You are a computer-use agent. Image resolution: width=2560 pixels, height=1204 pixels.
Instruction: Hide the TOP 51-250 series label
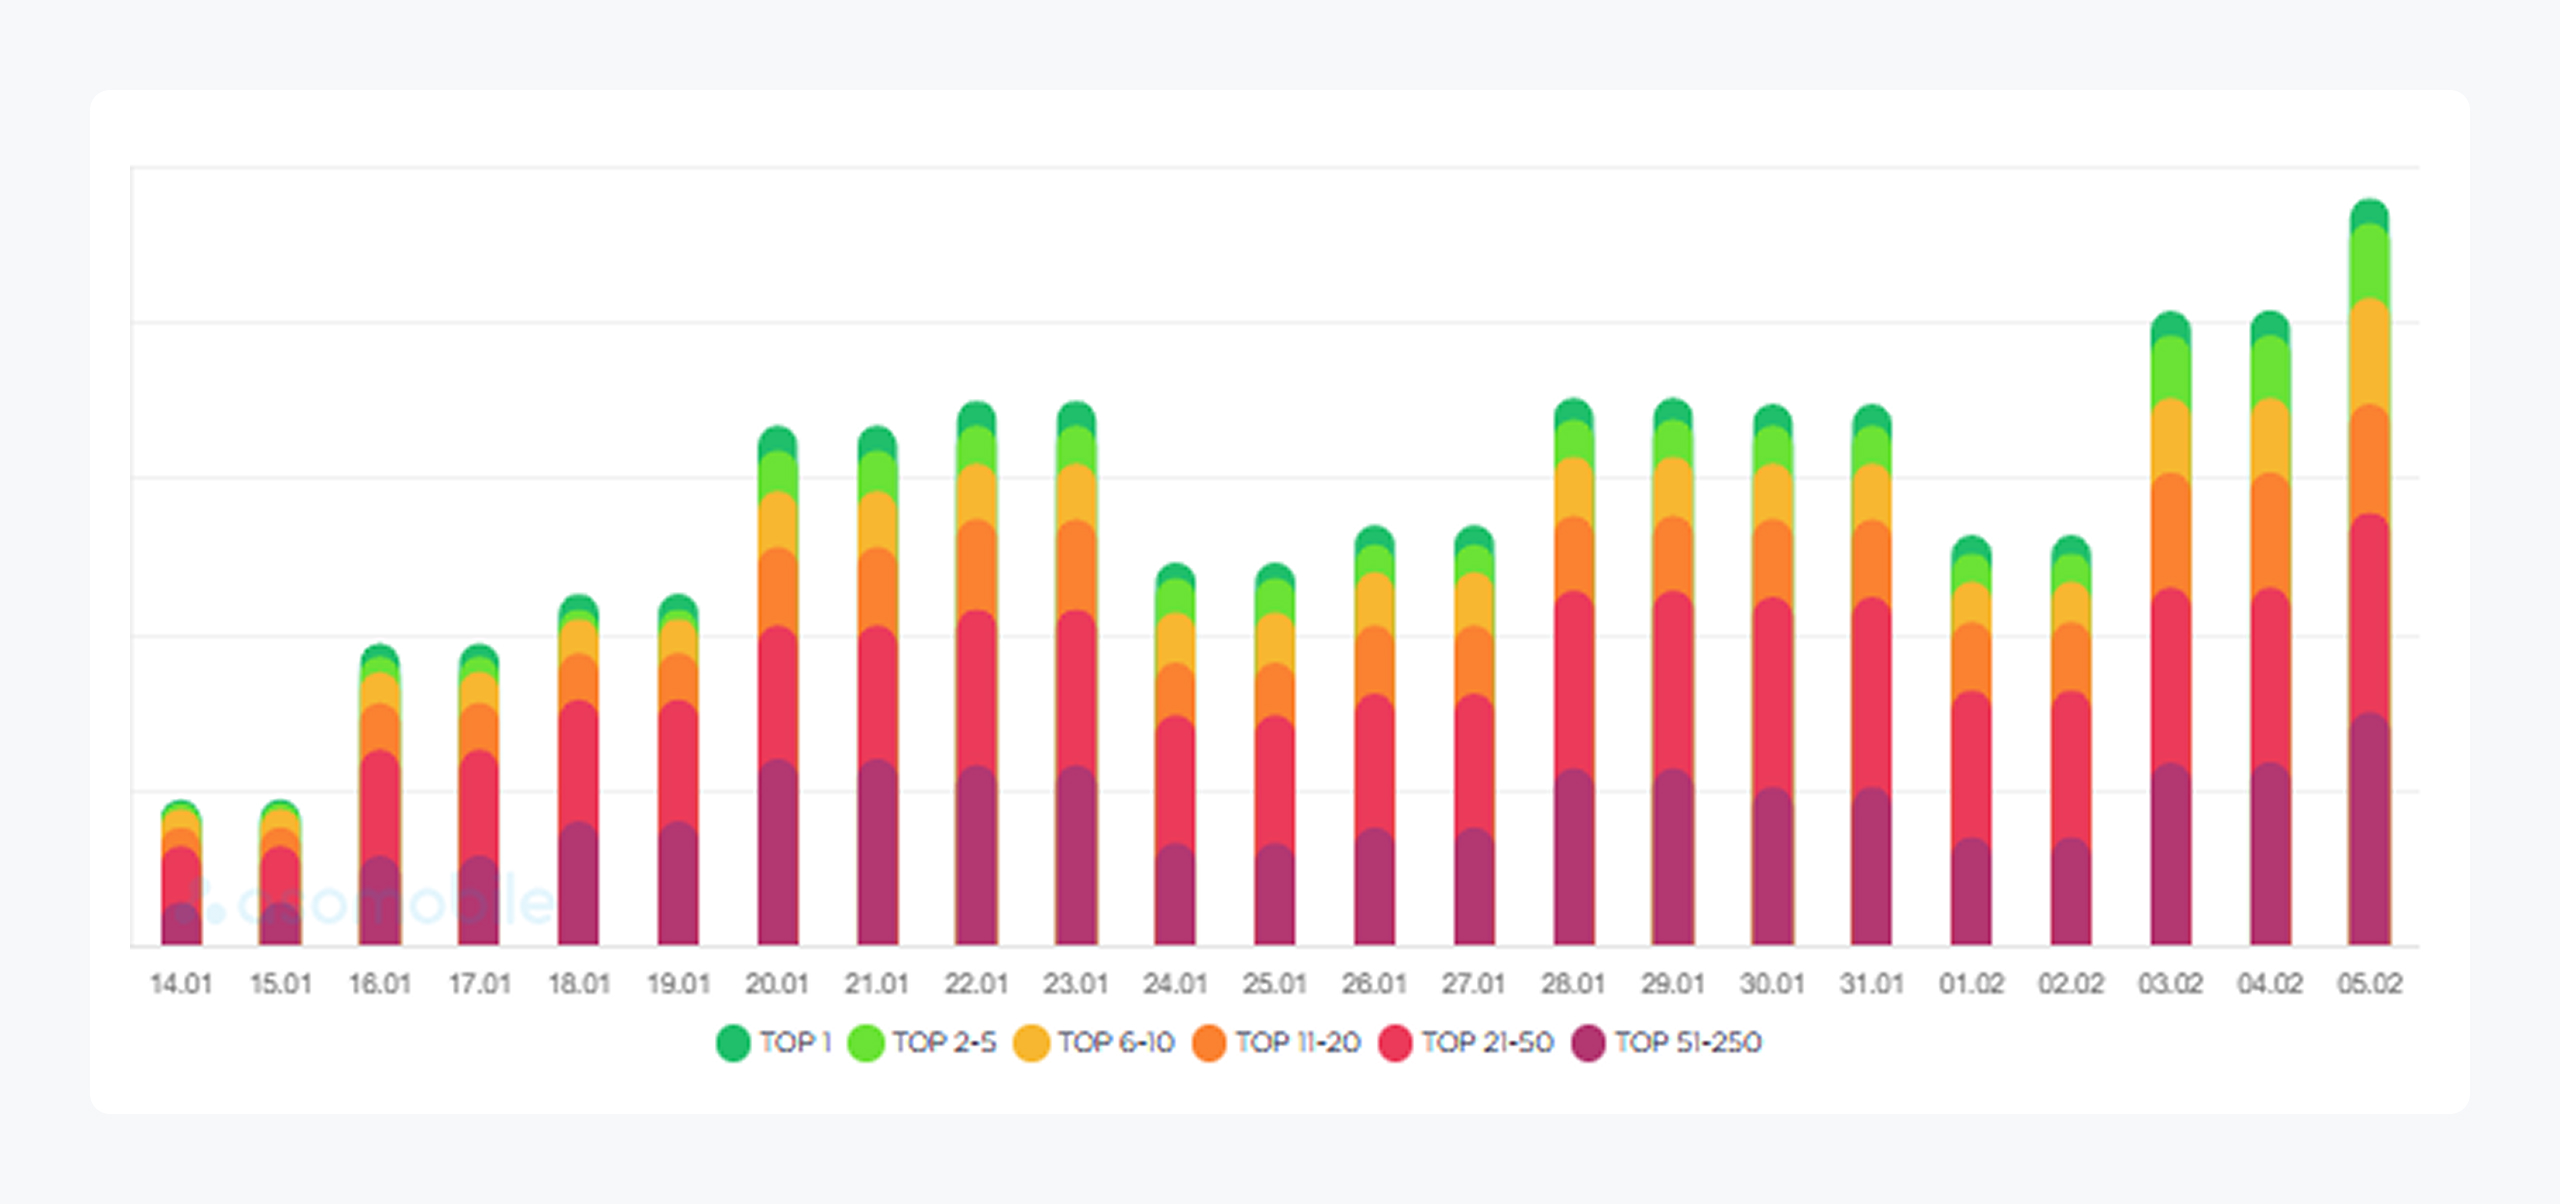click(x=1688, y=1043)
